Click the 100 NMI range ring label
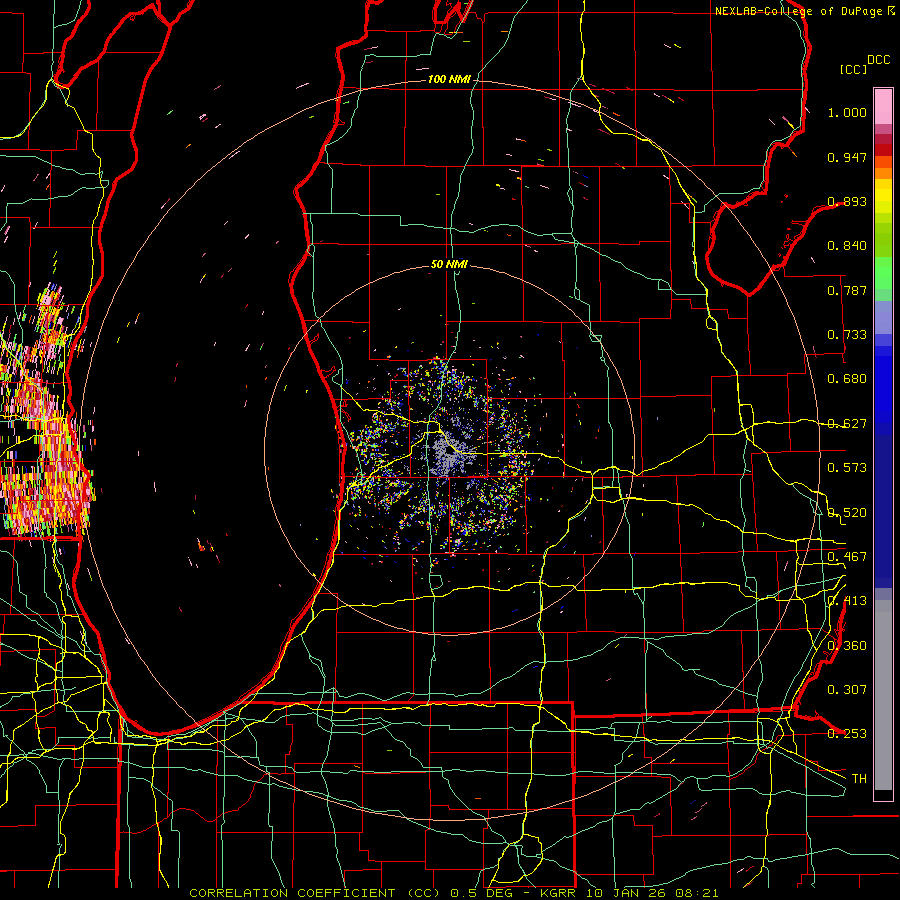This screenshot has width=900, height=900. (449, 79)
